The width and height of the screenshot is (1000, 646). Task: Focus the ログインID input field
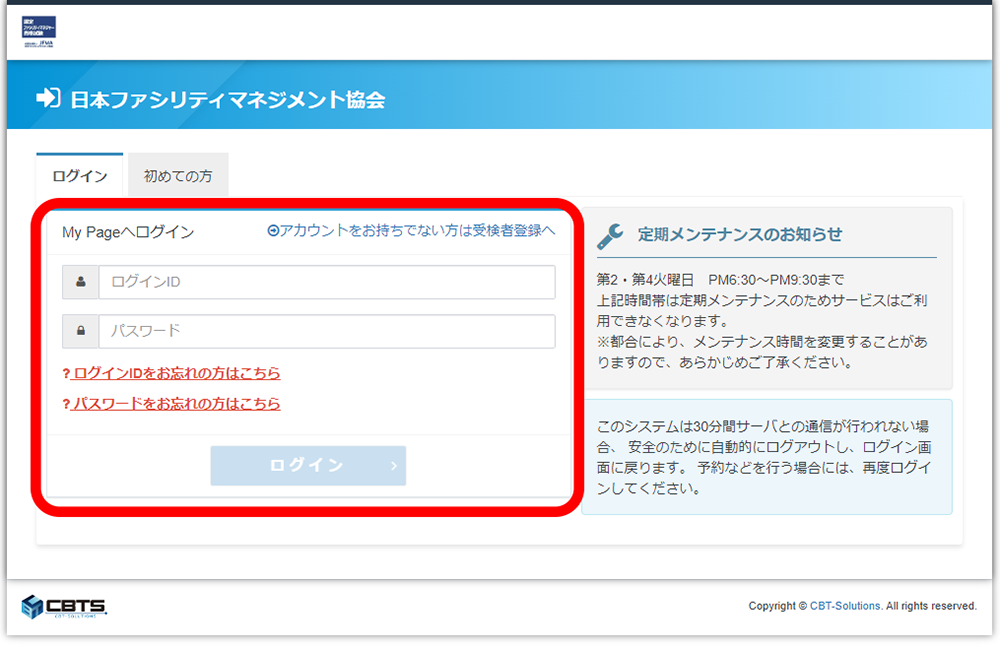[x=327, y=282]
